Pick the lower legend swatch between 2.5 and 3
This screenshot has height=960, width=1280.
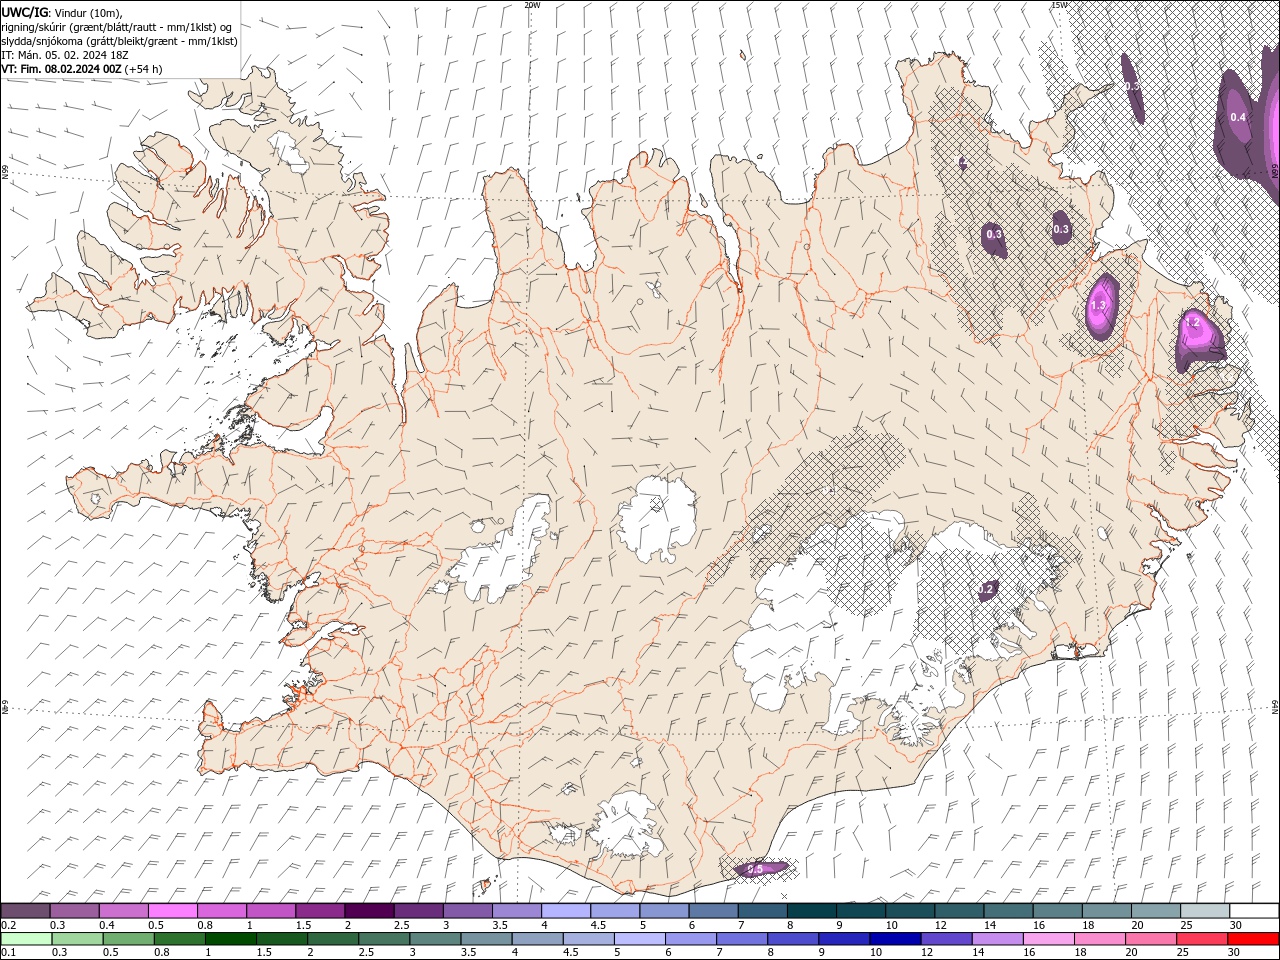tap(384, 938)
